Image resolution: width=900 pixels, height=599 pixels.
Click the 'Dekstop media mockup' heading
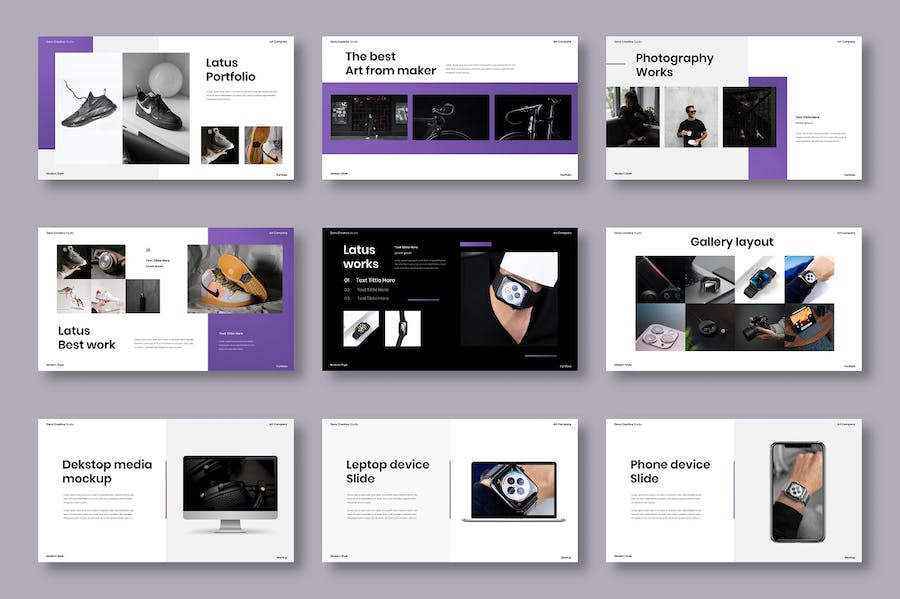[x=107, y=471]
